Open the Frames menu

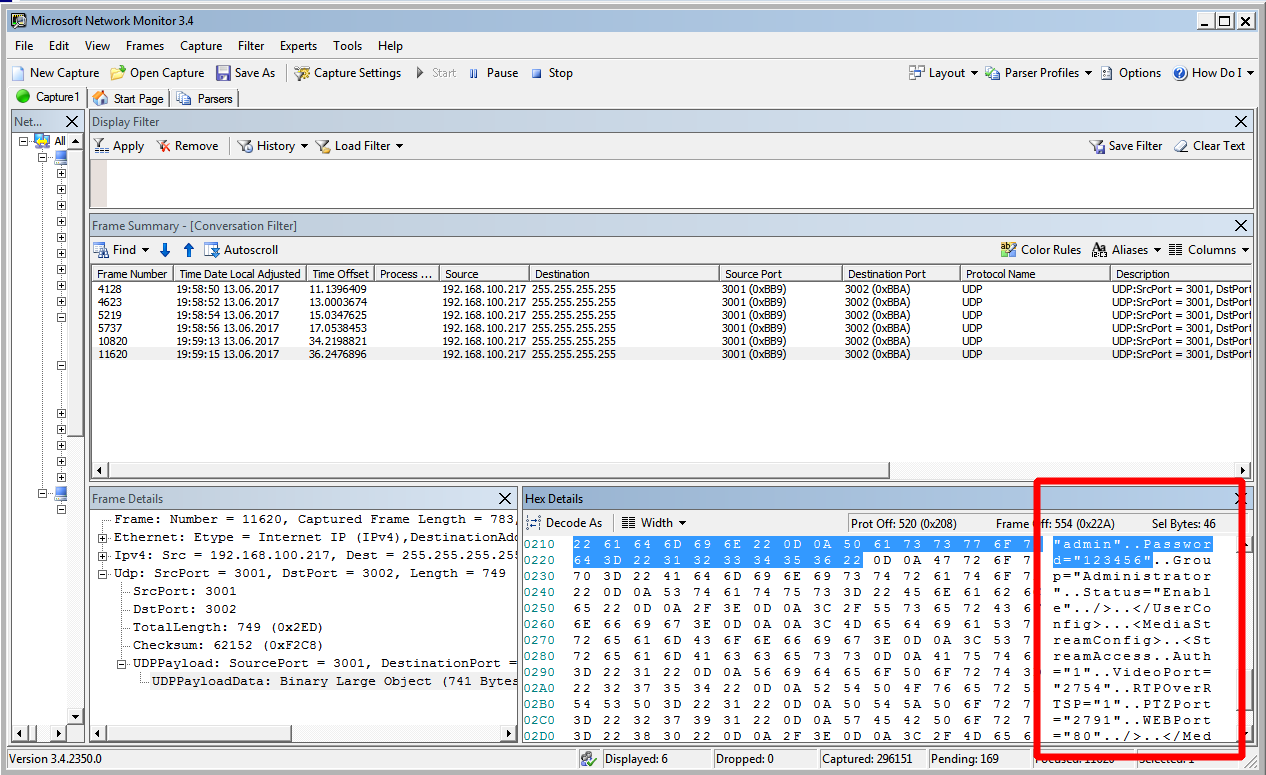pos(145,46)
